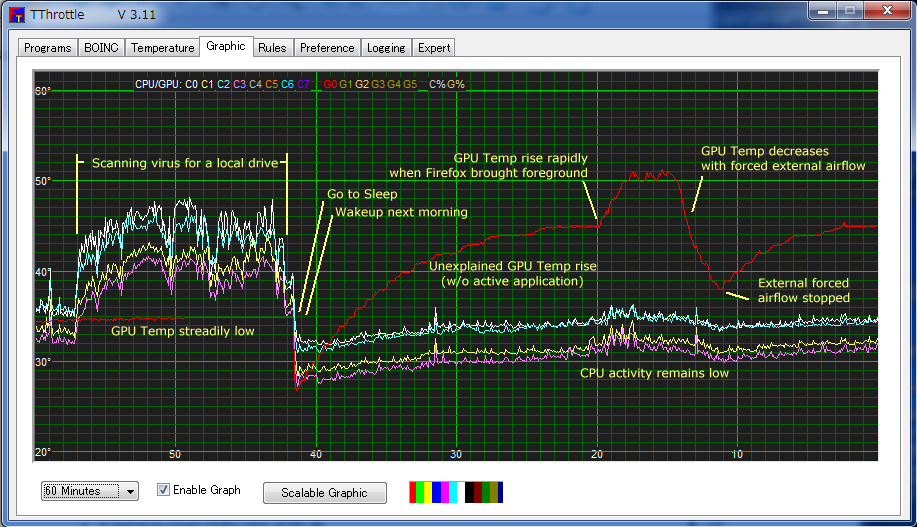Click the 10 minute mark on time axis
Viewport: 917px width, 527px height.
pos(737,454)
